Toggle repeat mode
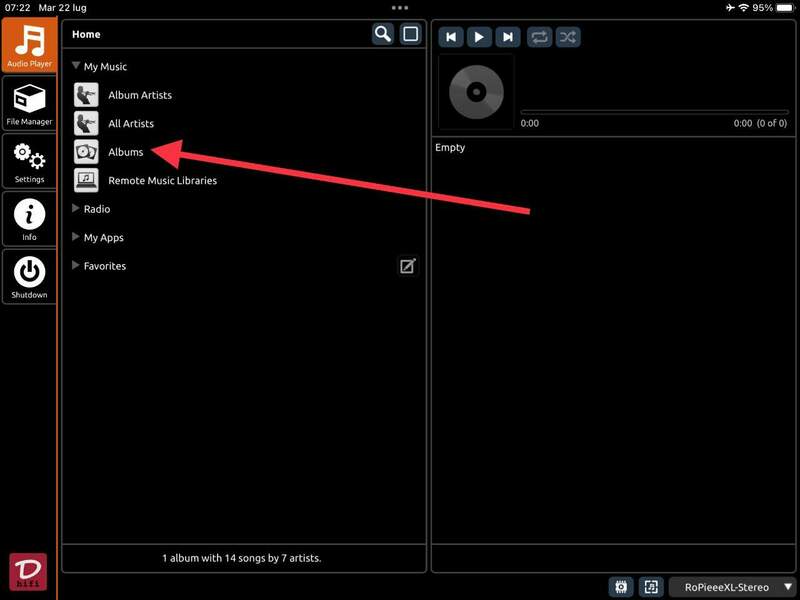The width and height of the screenshot is (800, 600). [x=539, y=37]
